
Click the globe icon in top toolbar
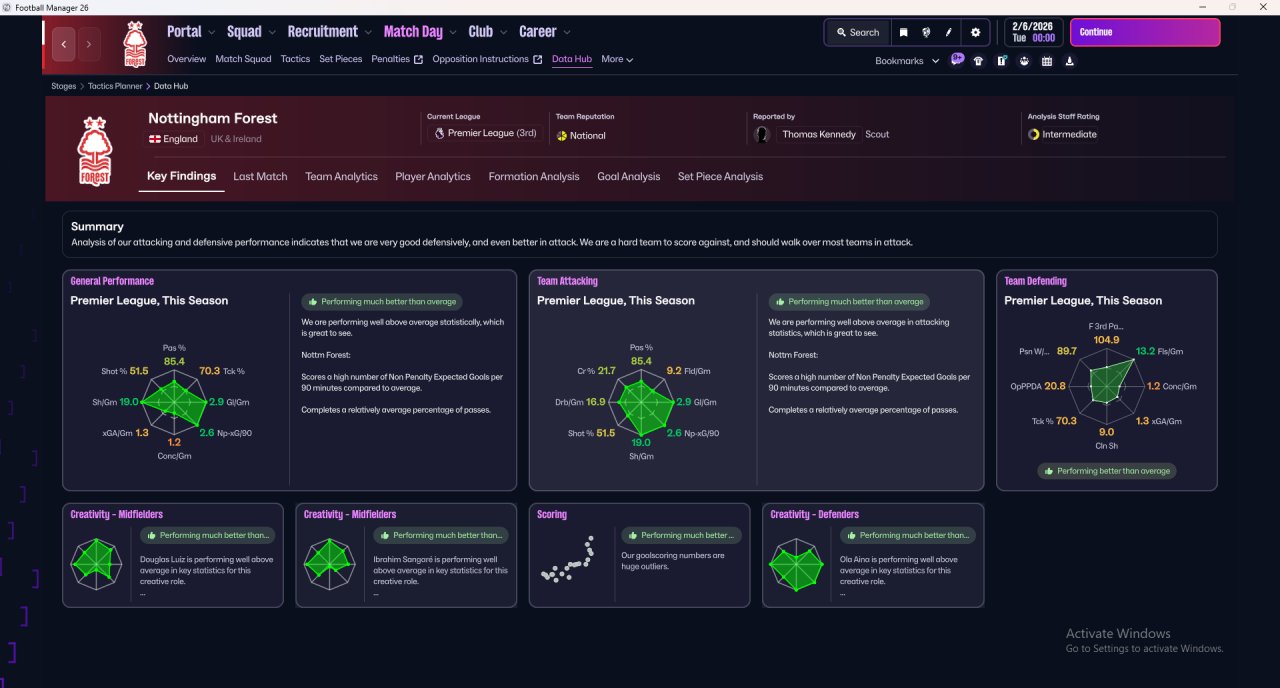[x=926, y=32]
